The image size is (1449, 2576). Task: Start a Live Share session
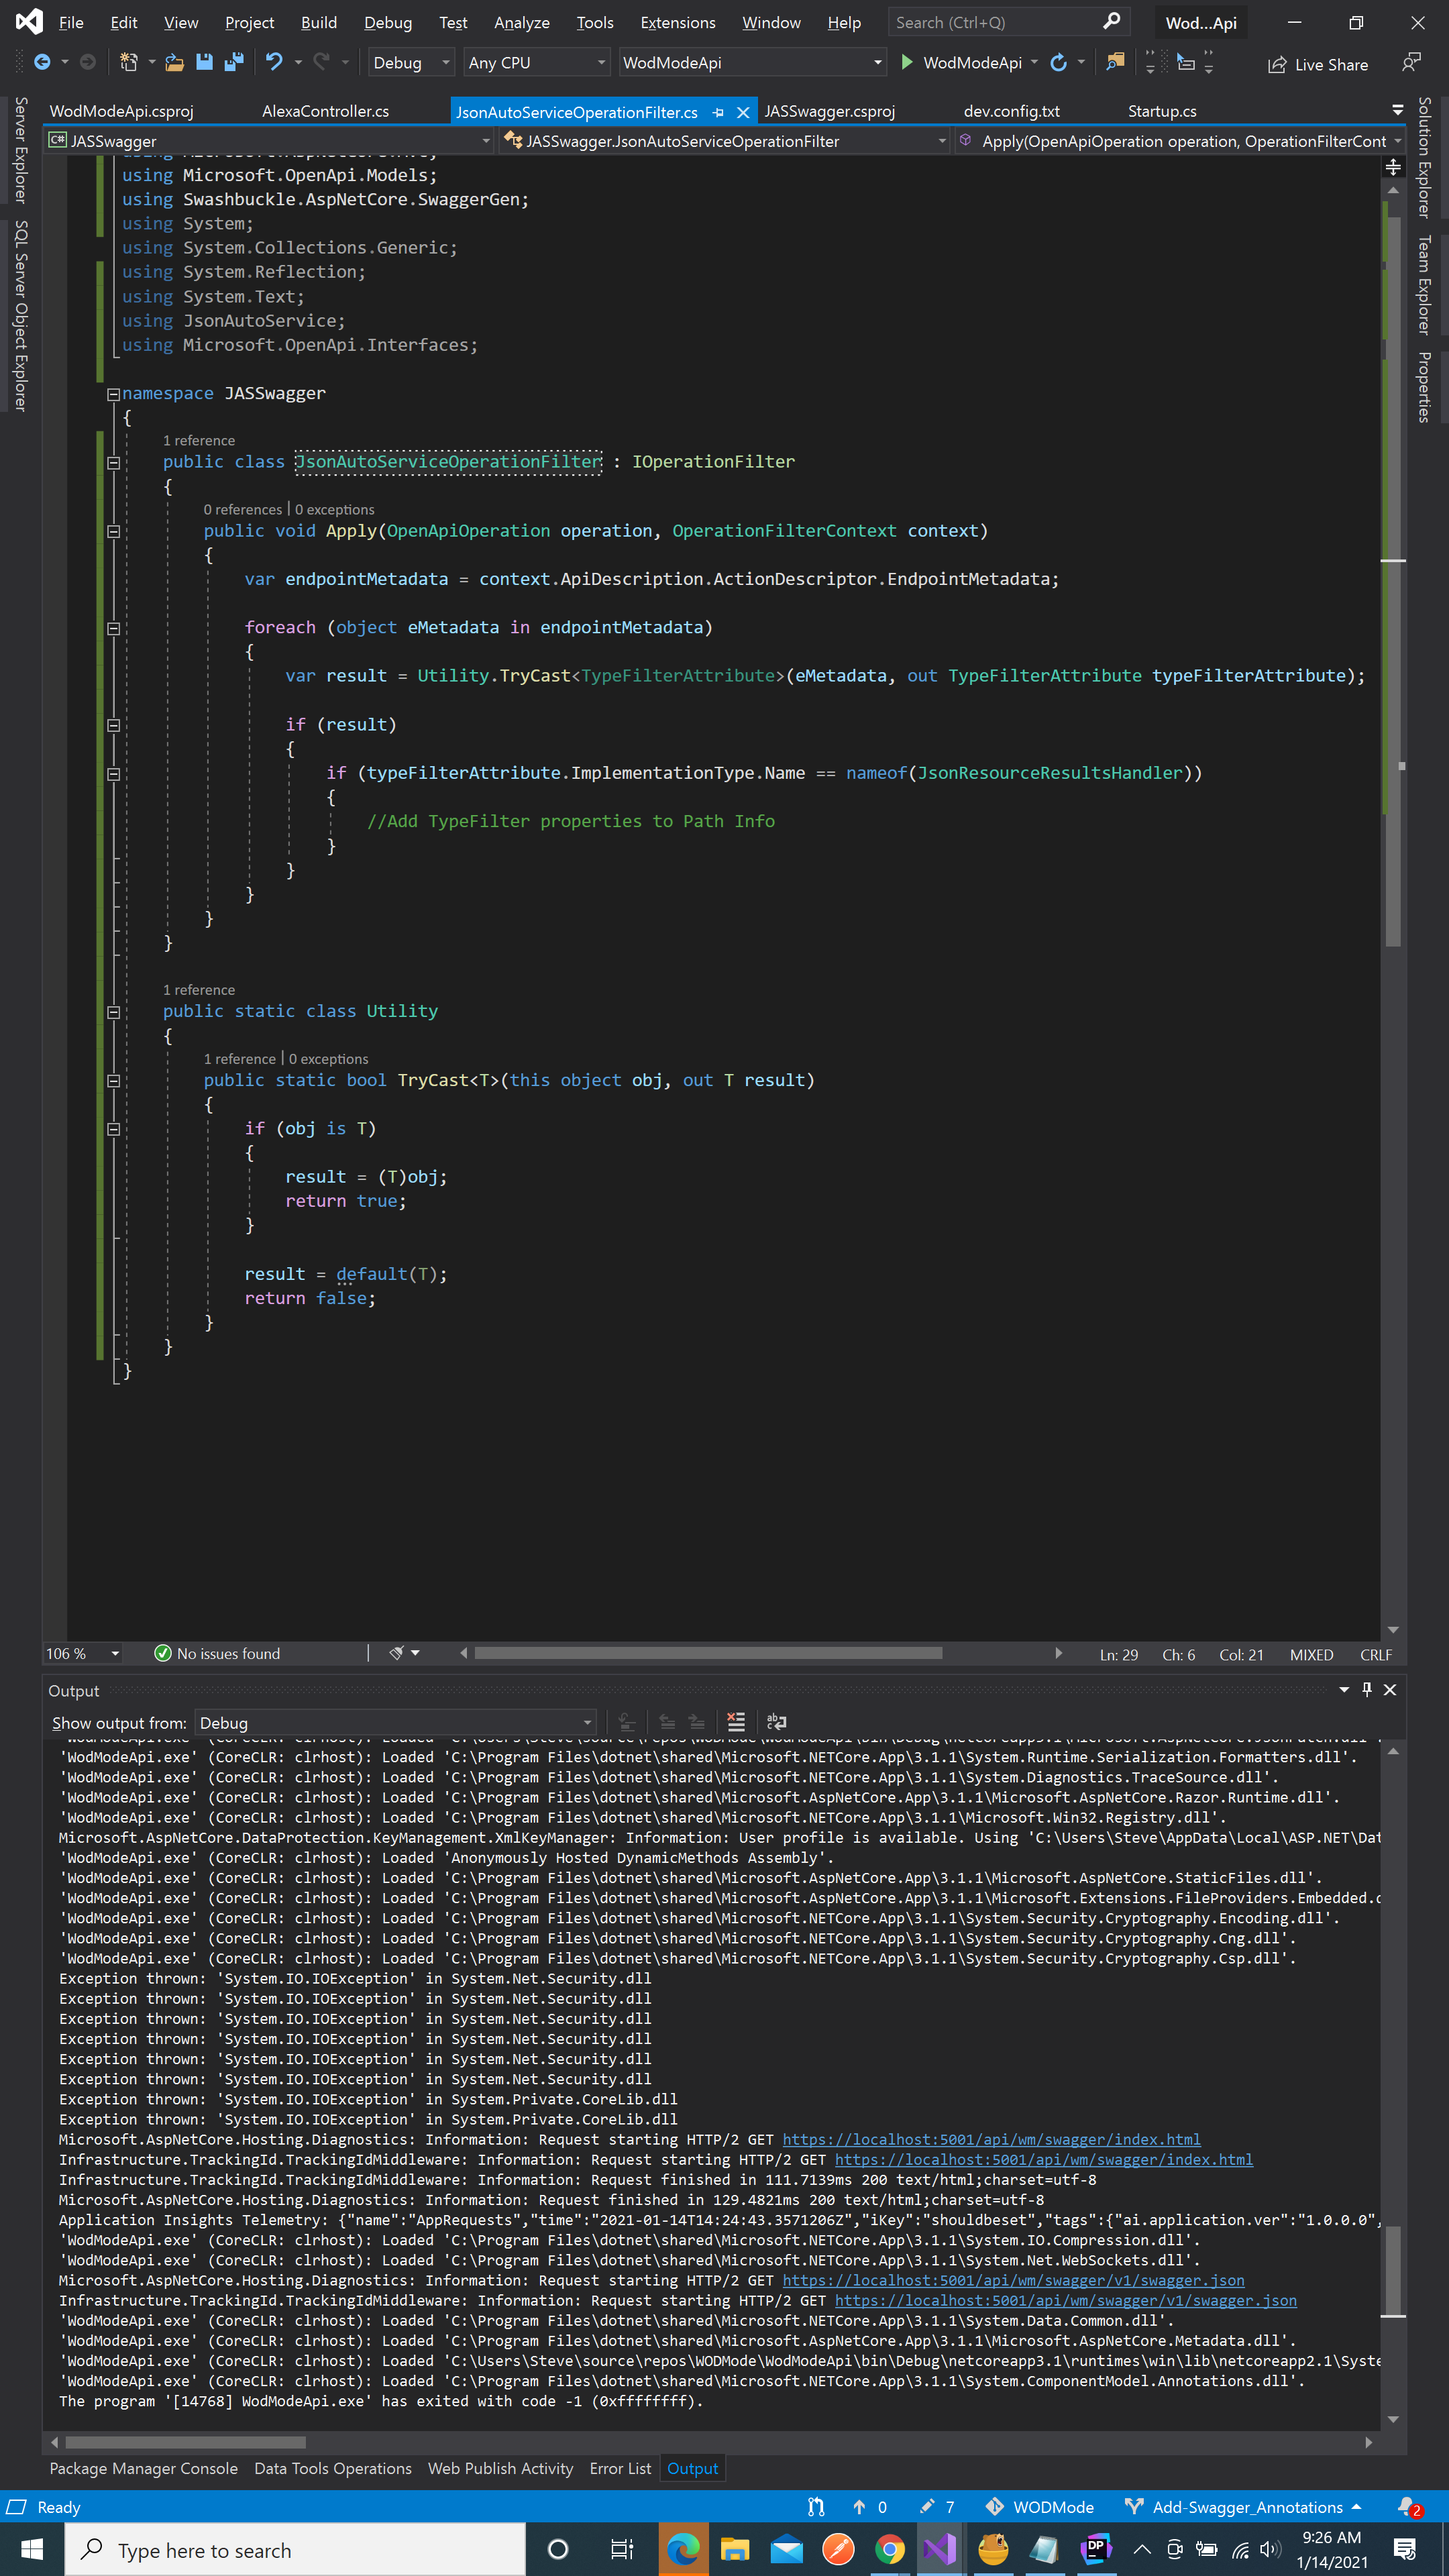[1318, 64]
